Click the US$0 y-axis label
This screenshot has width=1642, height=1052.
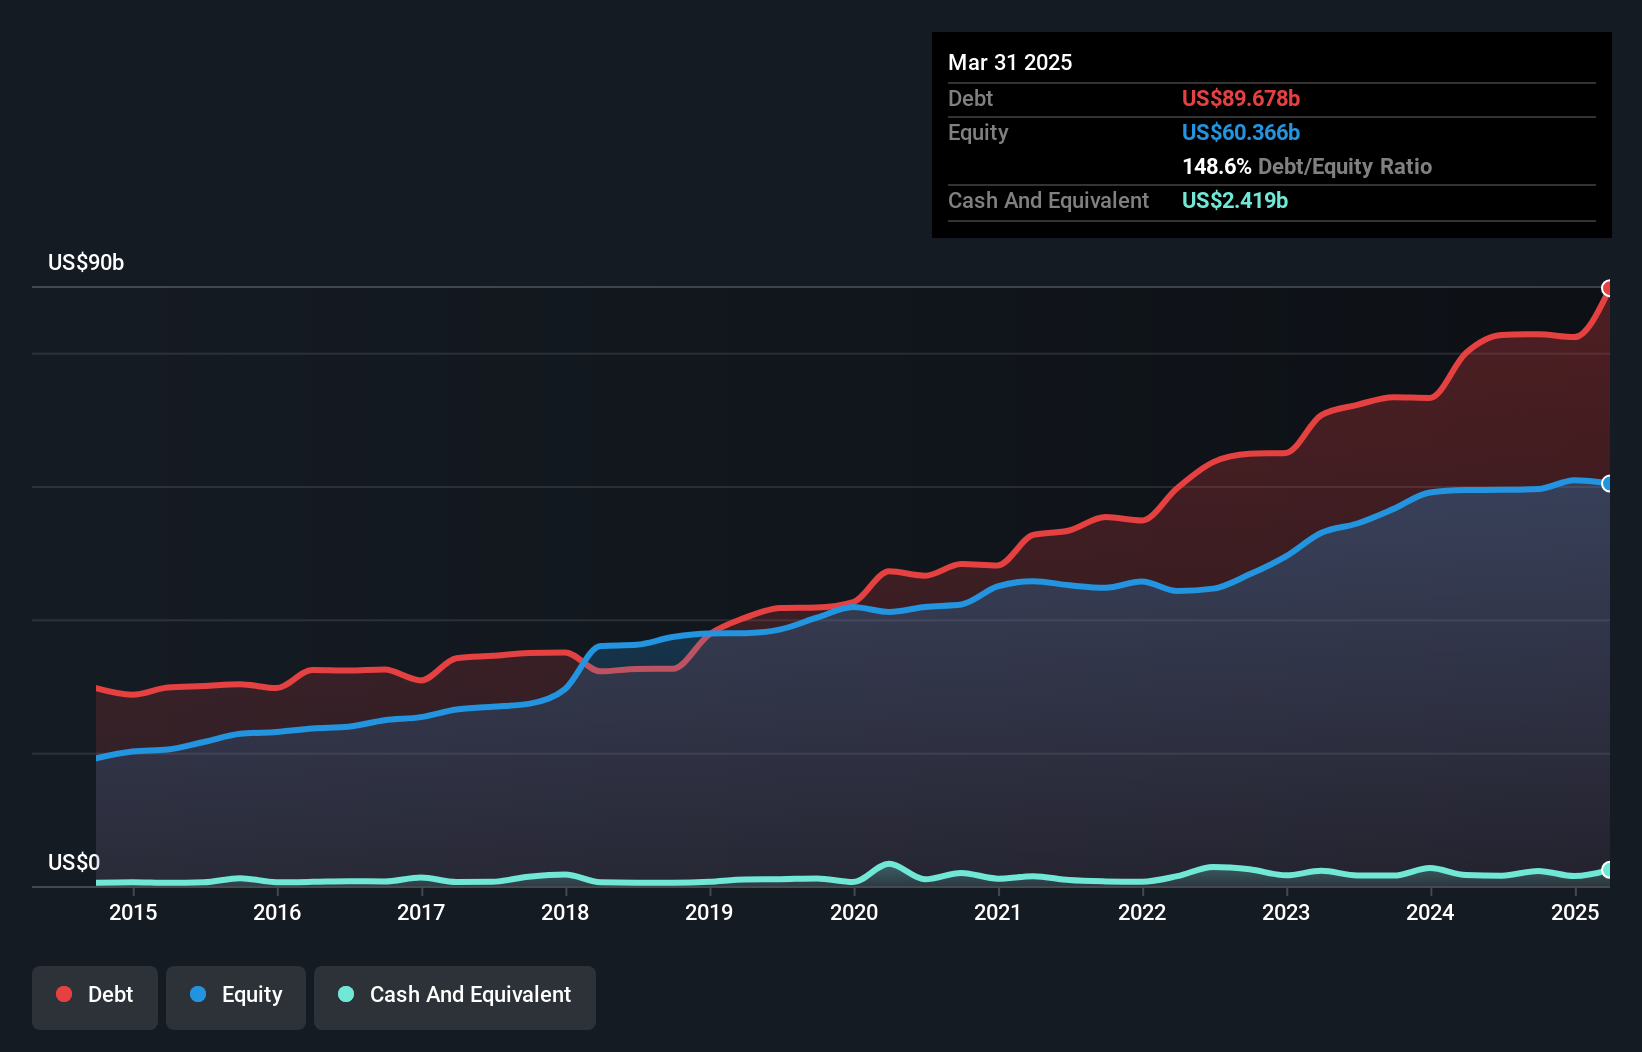coord(74,862)
